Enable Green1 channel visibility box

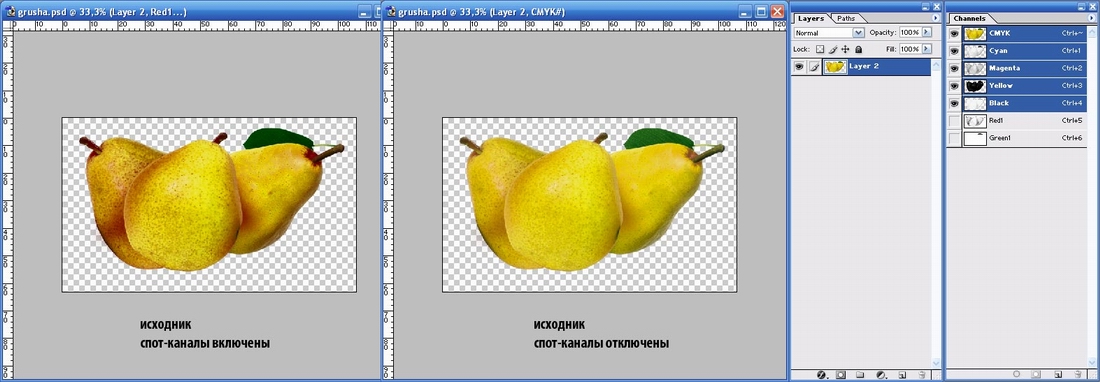click(x=953, y=138)
